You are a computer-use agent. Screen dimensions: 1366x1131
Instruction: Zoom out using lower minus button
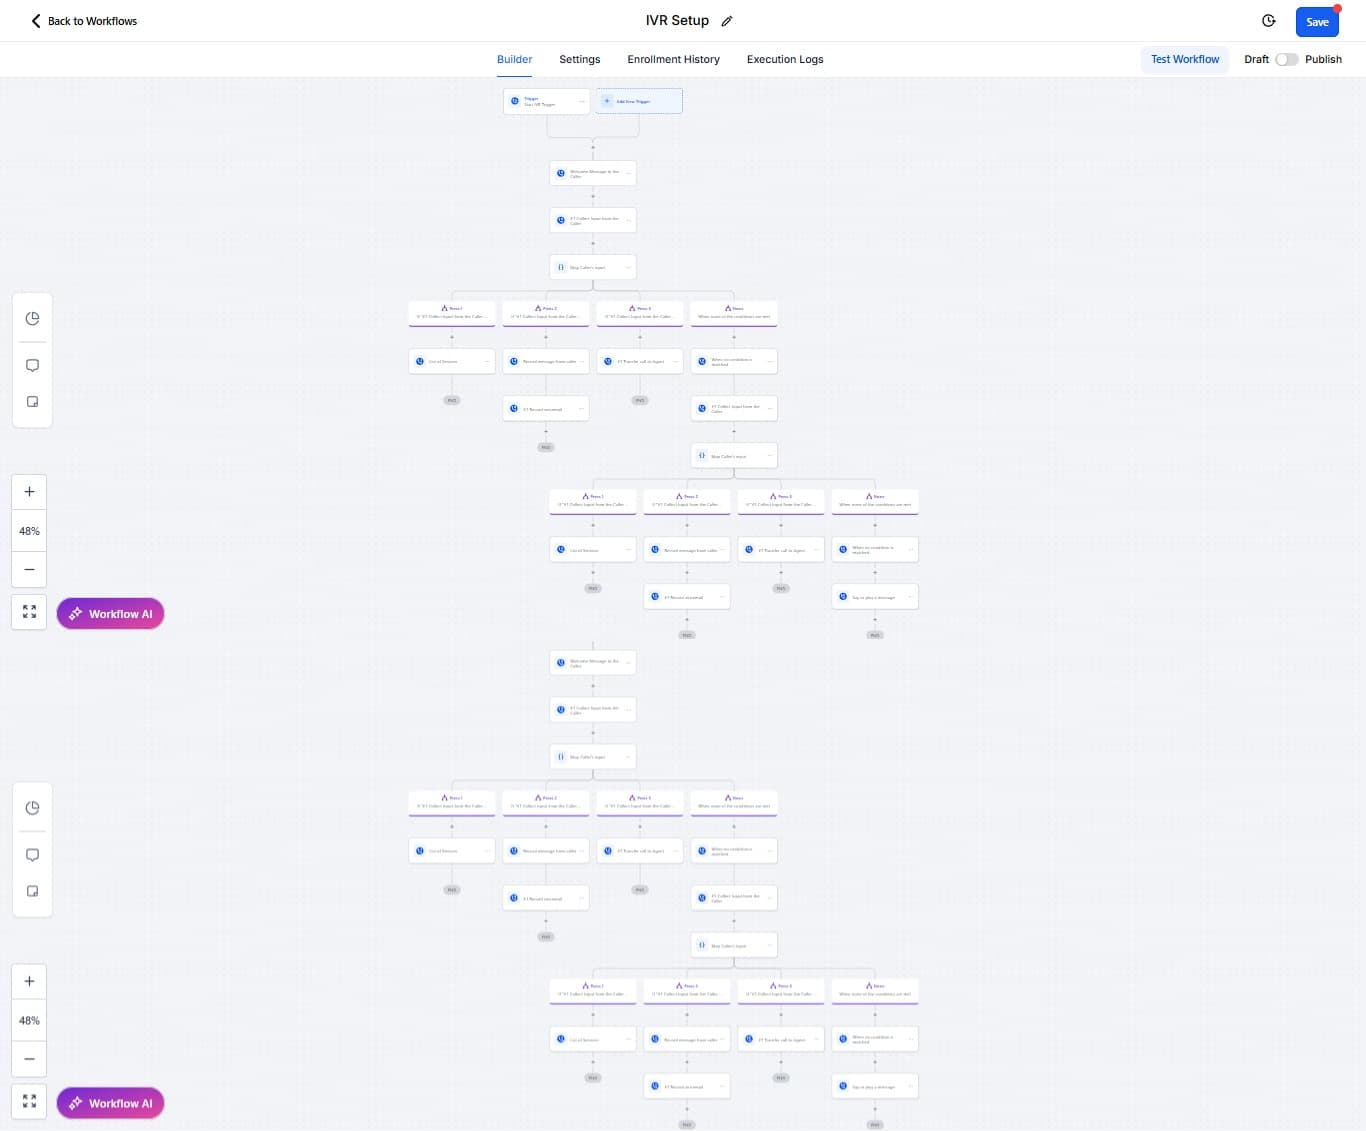tap(29, 1059)
